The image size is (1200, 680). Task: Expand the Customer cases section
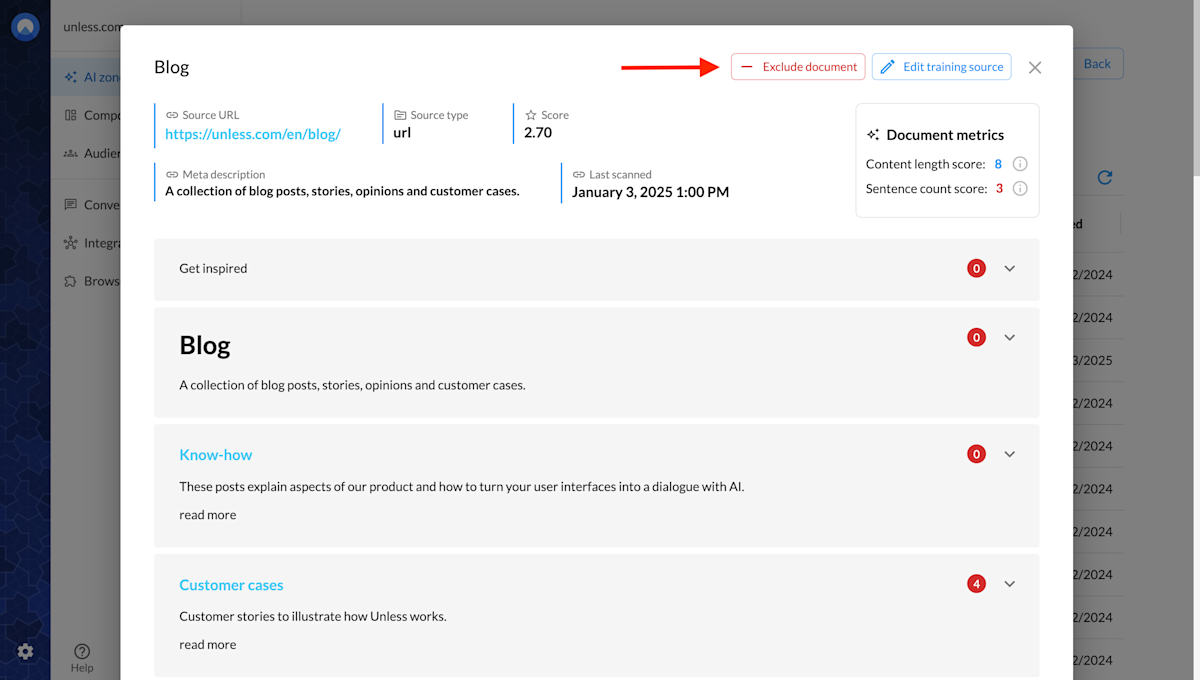click(1009, 583)
